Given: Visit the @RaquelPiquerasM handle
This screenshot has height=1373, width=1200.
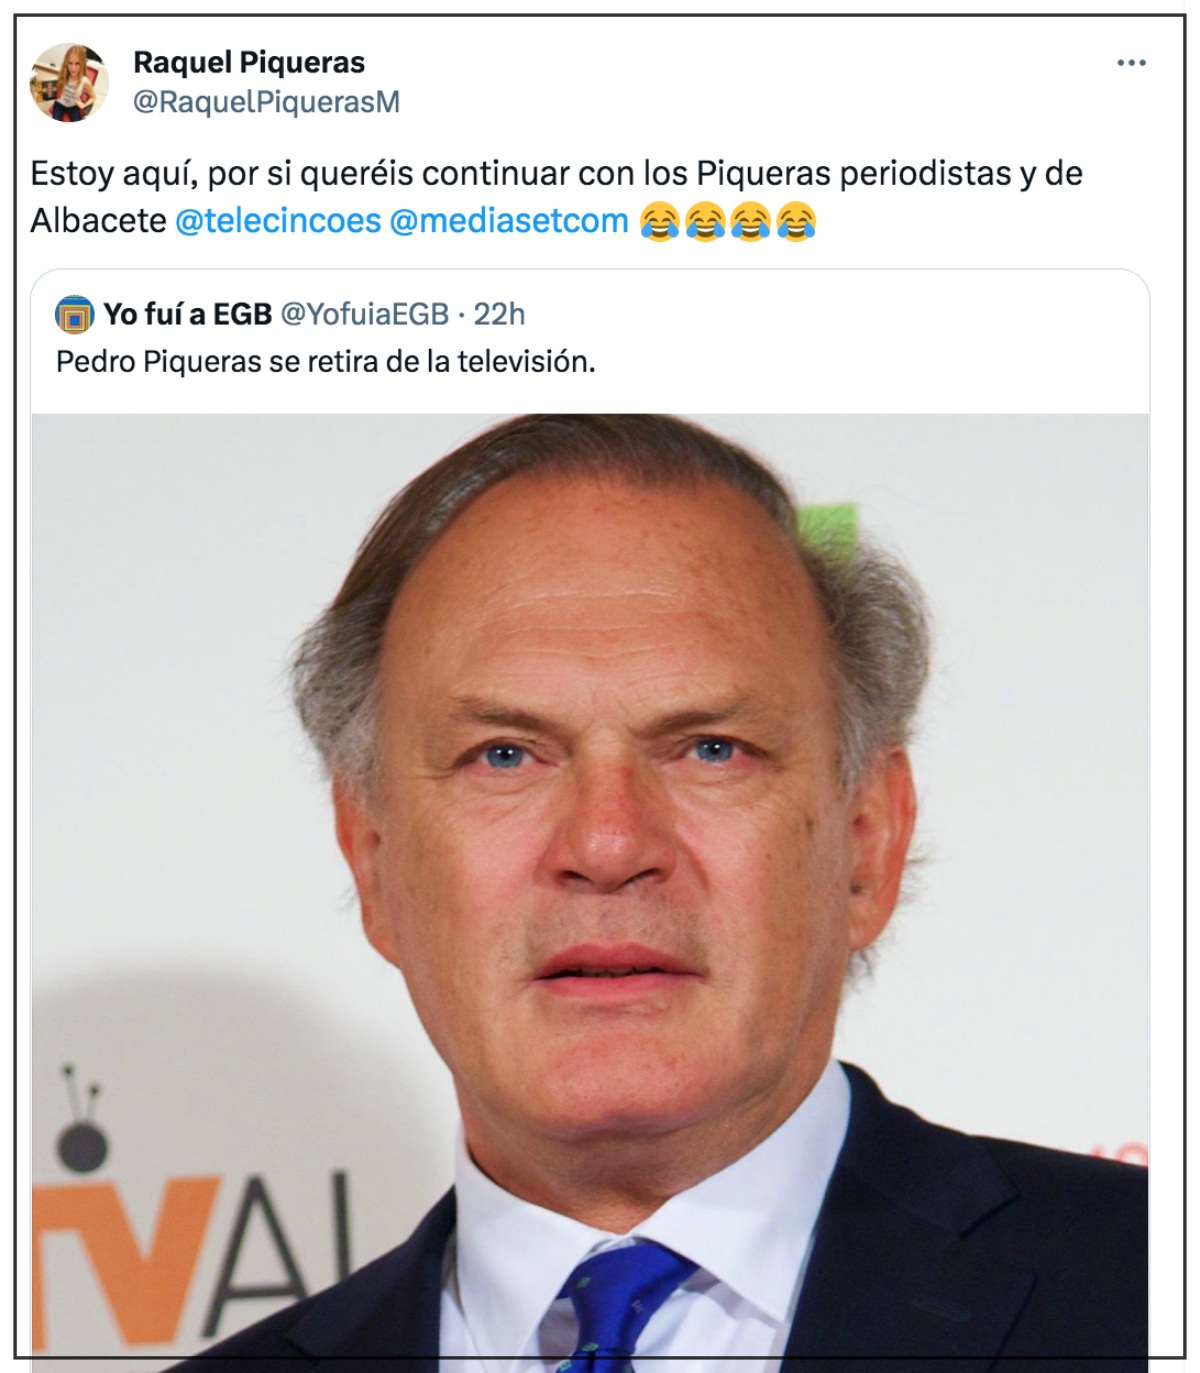Looking at the screenshot, I should 266,102.
